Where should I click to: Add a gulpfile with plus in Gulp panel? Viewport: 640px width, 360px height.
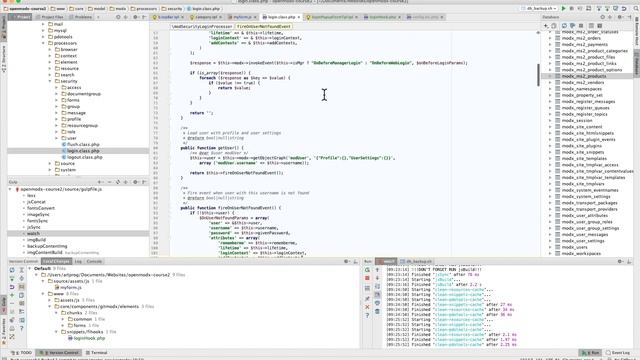click(100, 182)
